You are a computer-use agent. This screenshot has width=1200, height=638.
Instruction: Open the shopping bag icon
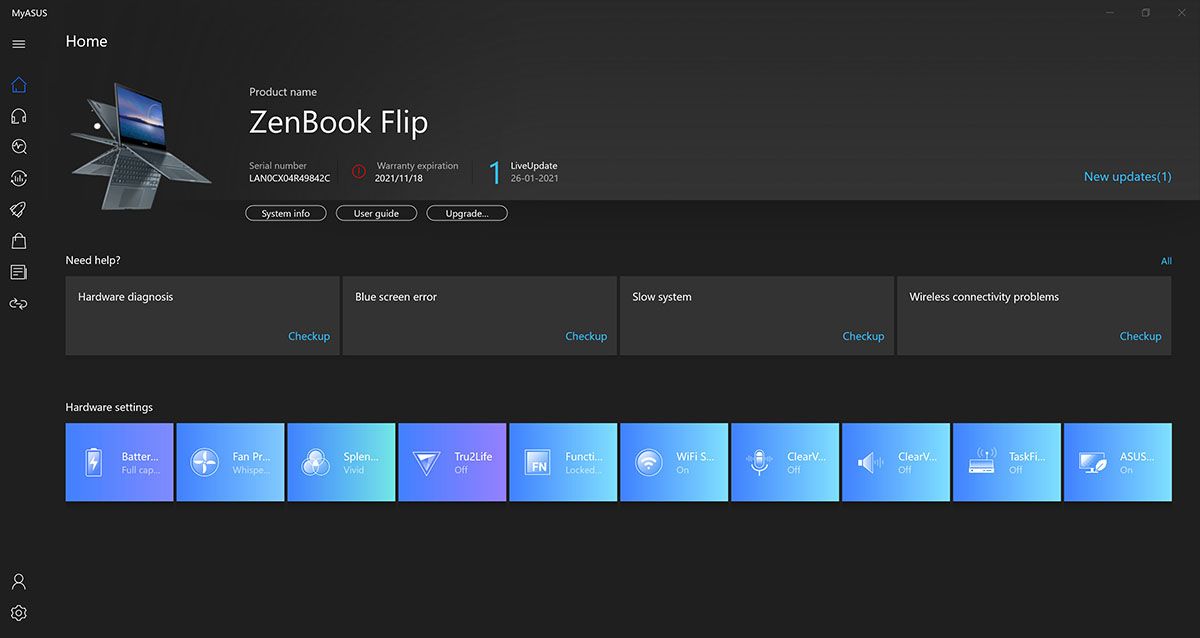[18, 241]
